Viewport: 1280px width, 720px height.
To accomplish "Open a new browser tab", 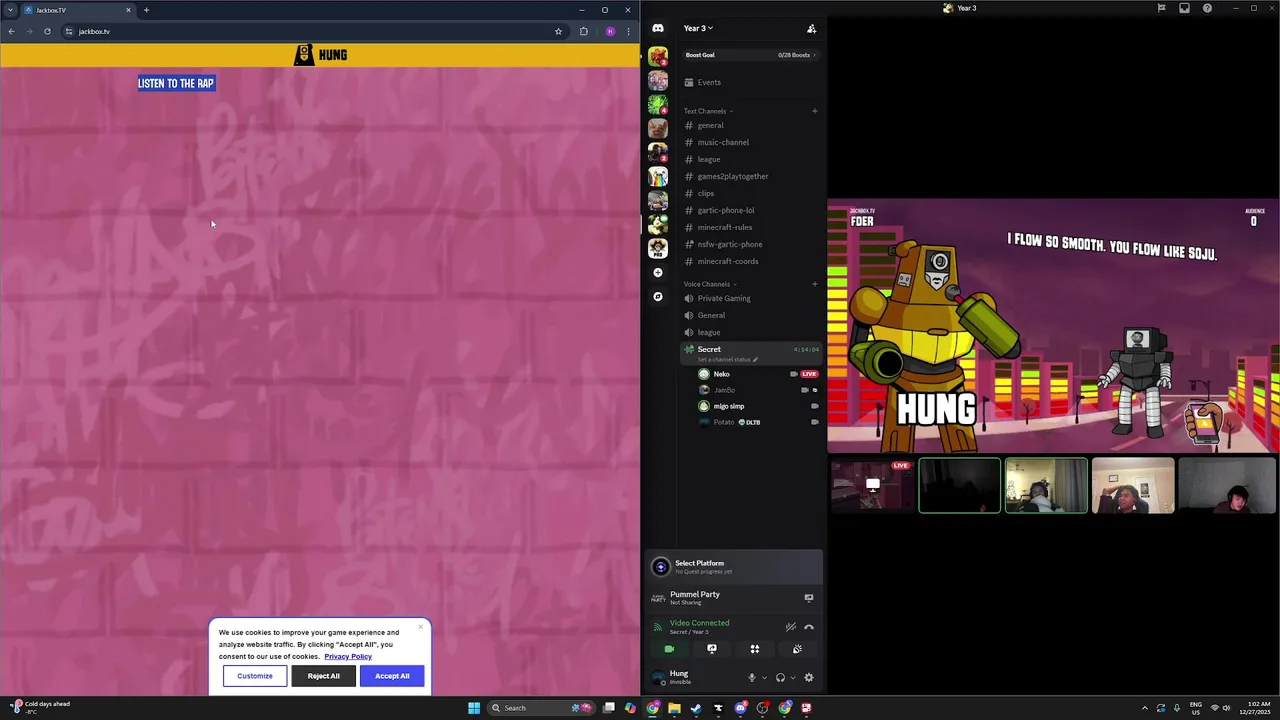I will [146, 10].
